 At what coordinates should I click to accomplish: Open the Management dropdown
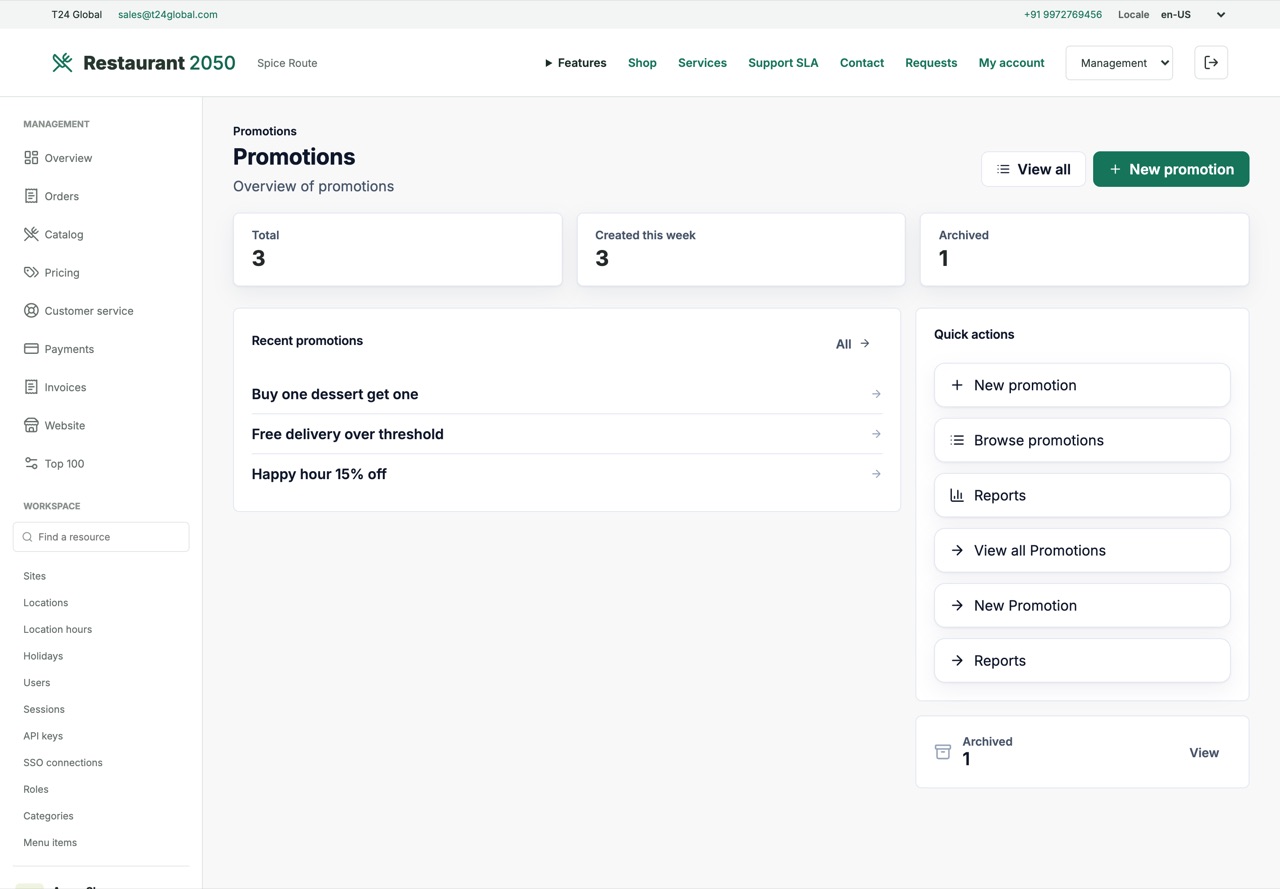pyautogui.click(x=1119, y=63)
